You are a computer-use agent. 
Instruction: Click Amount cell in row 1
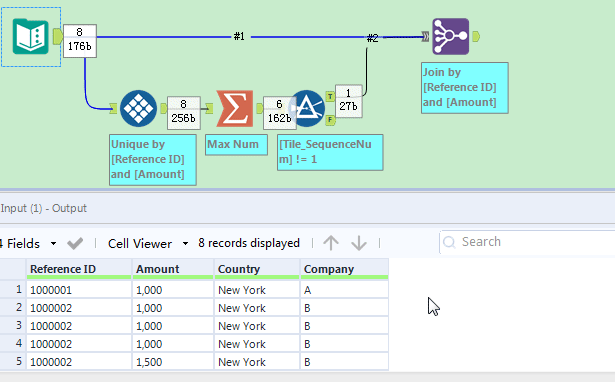(173, 290)
